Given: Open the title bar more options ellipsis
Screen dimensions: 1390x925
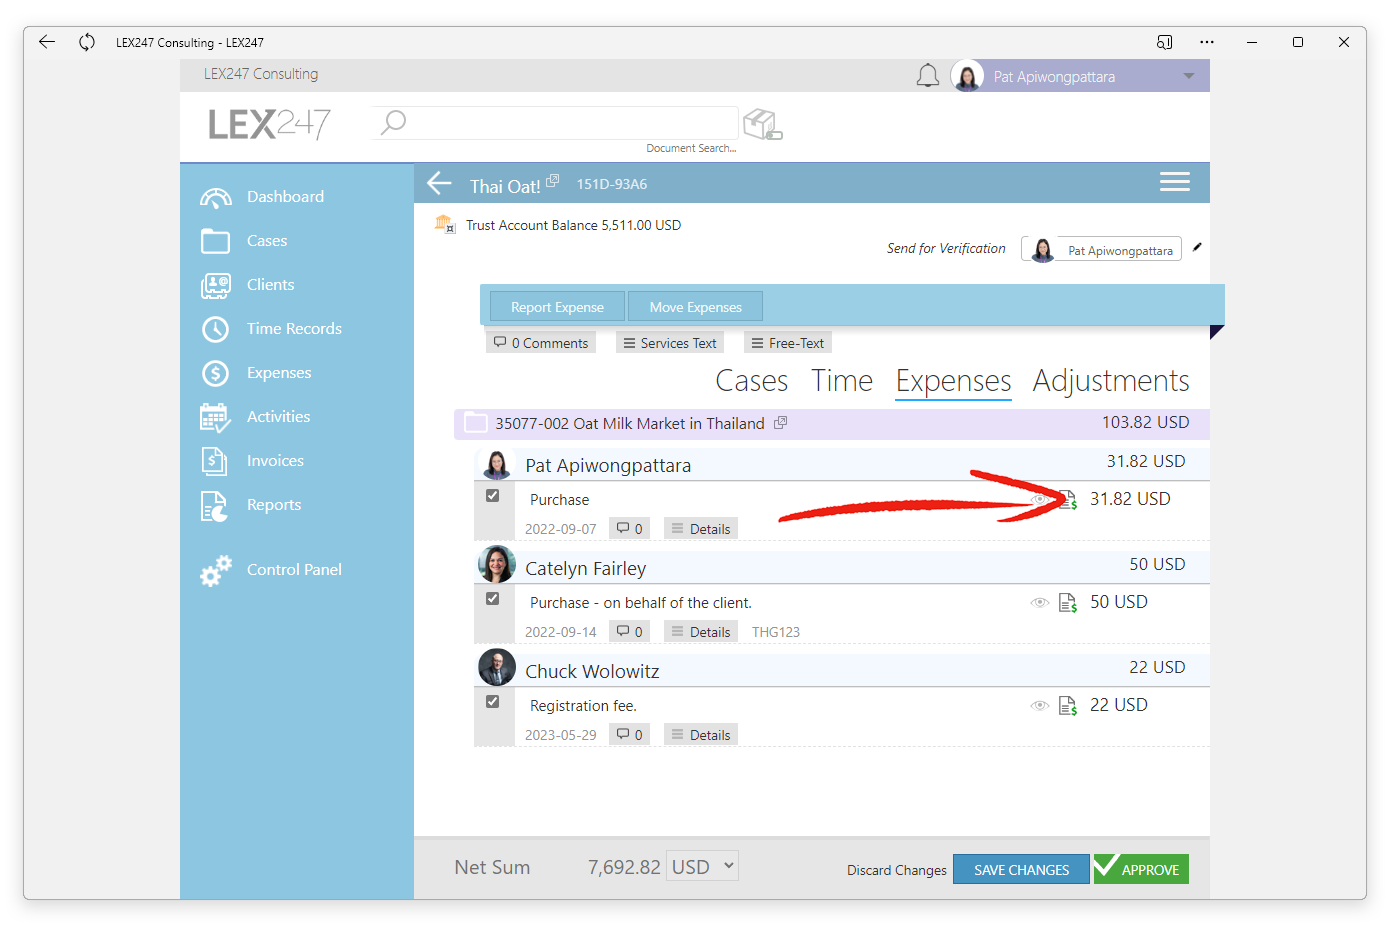Looking at the screenshot, I should (x=1207, y=42).
